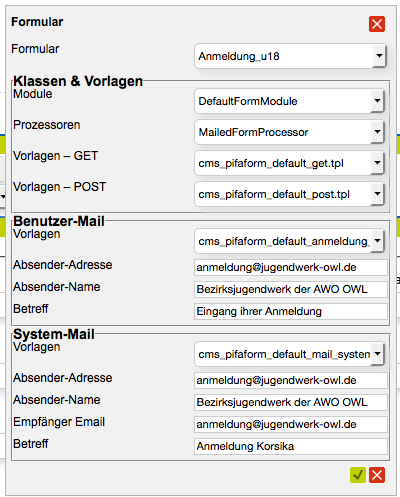Click the arrow of the Formular select box
This screenshot has height=497, width=400.
coord(379,56)
